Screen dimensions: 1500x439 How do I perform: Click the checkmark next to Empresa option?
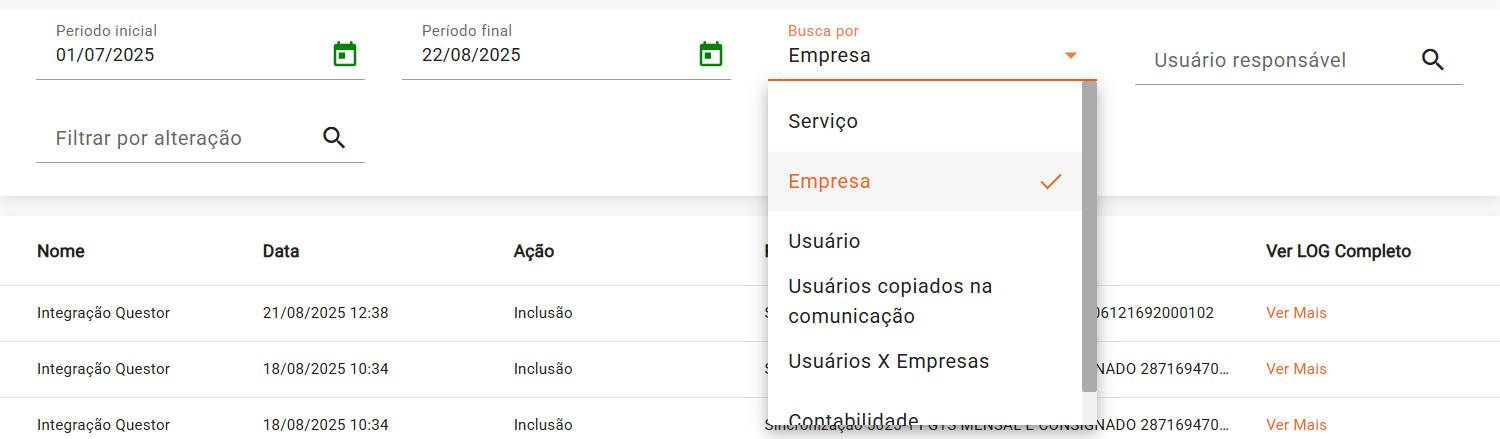point(1050,181)
